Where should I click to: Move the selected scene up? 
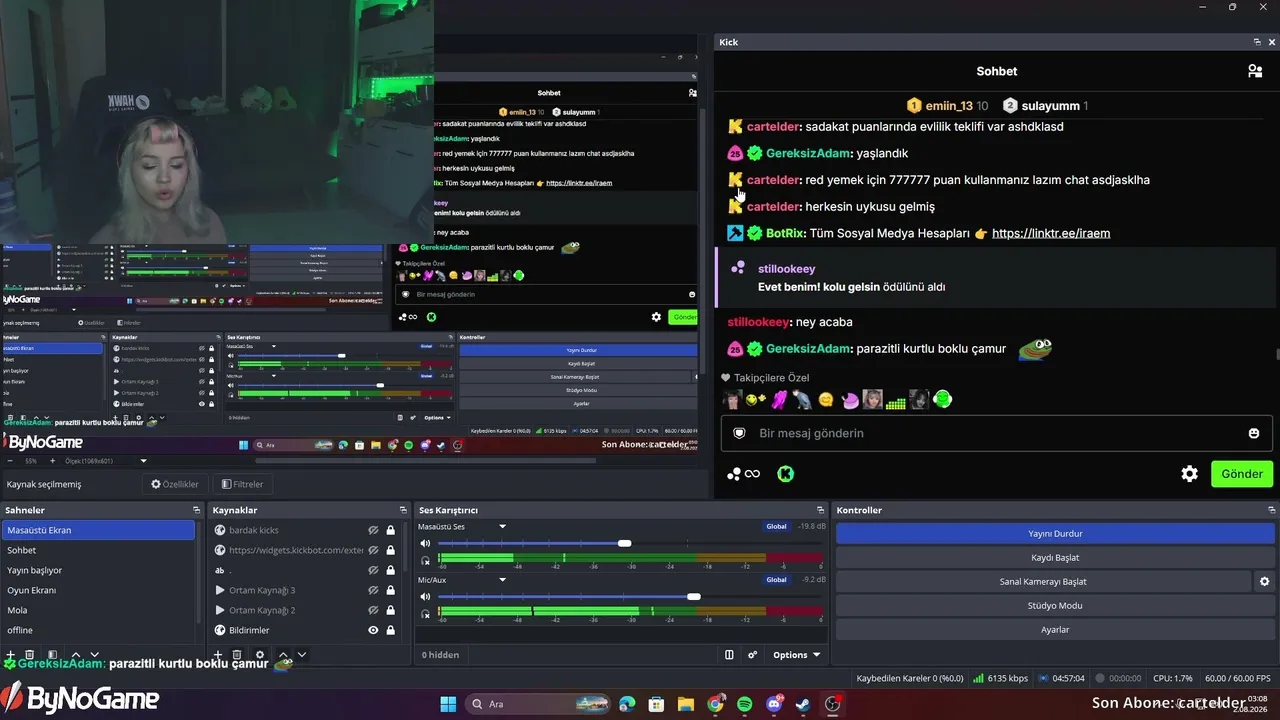(75, 655)
